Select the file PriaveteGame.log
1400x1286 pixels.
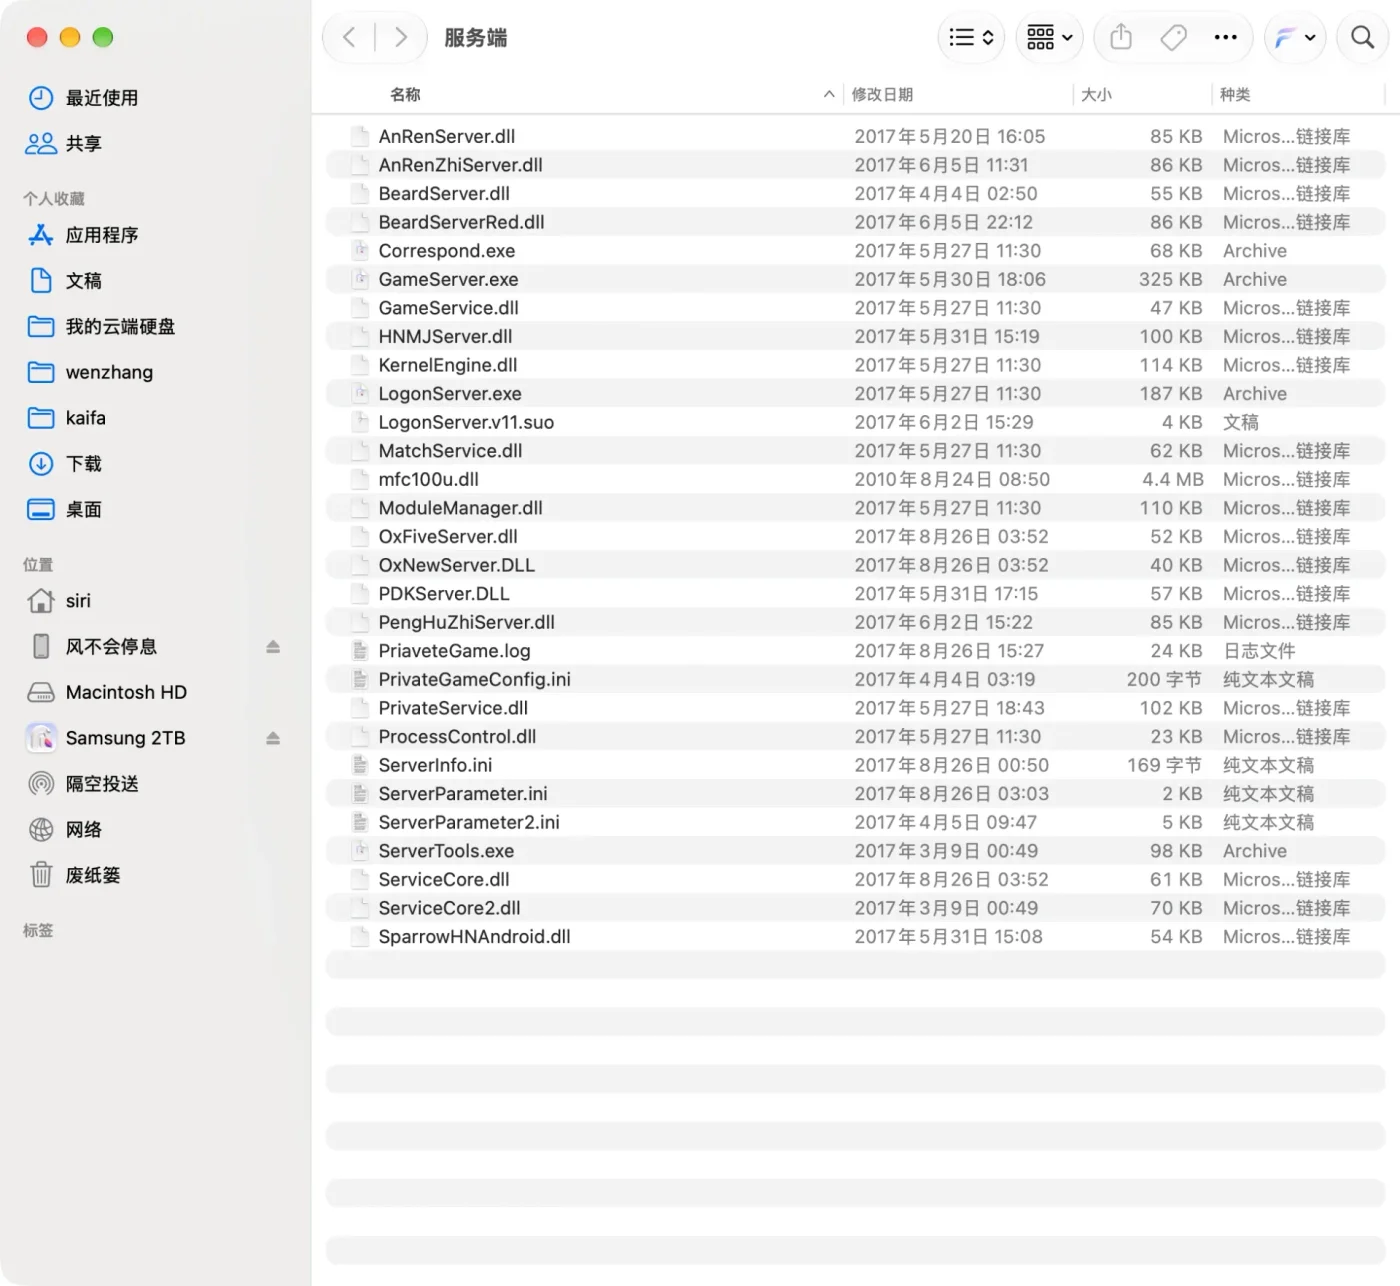[856, 651]
